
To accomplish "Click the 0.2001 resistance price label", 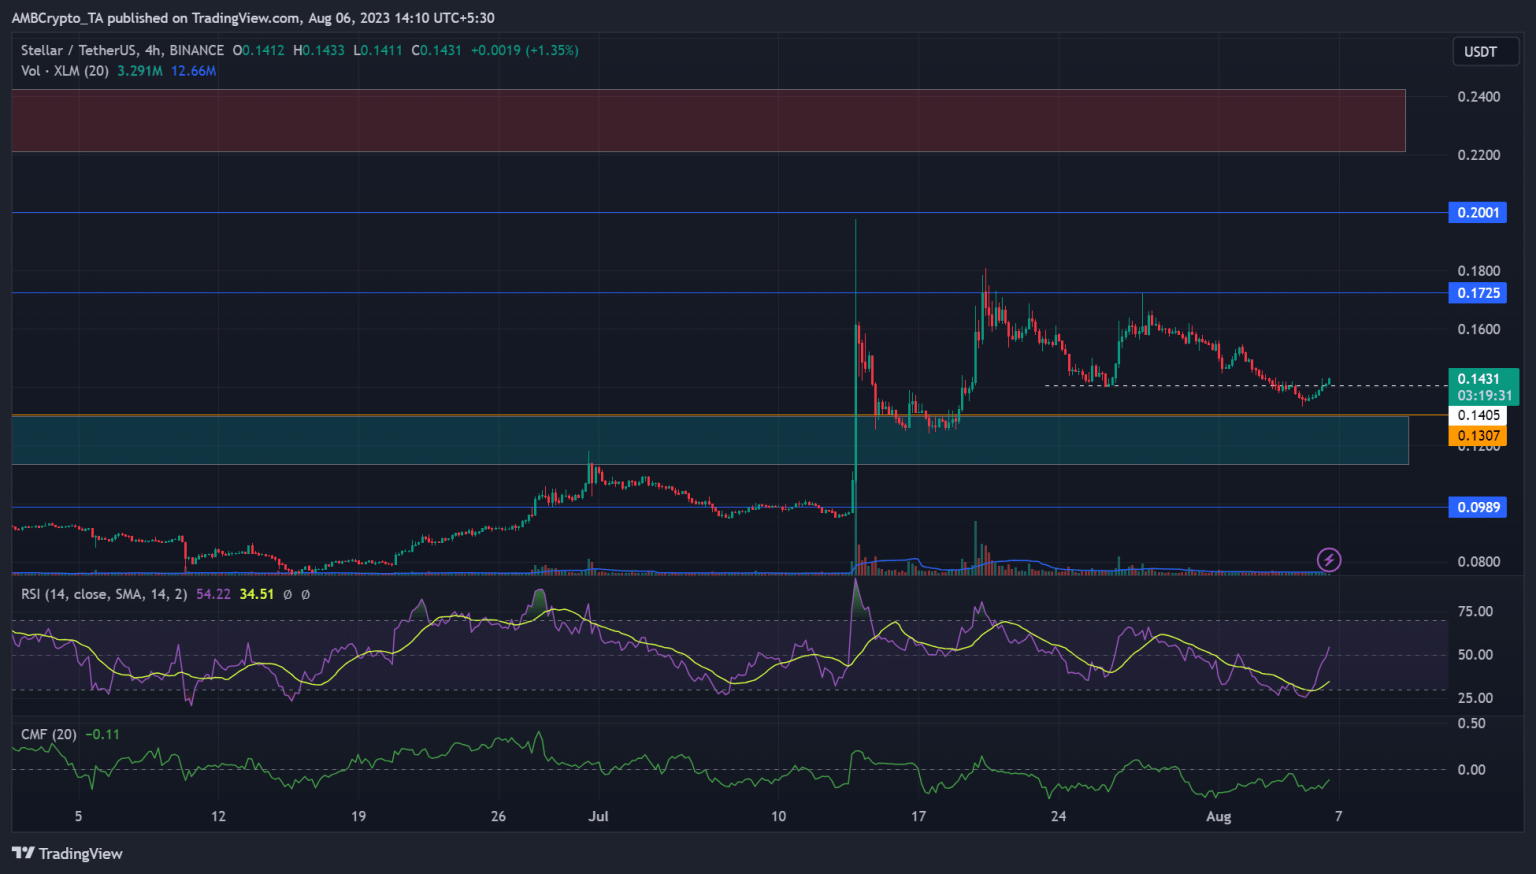I will pyautogui.click(x=1477, y=212).
